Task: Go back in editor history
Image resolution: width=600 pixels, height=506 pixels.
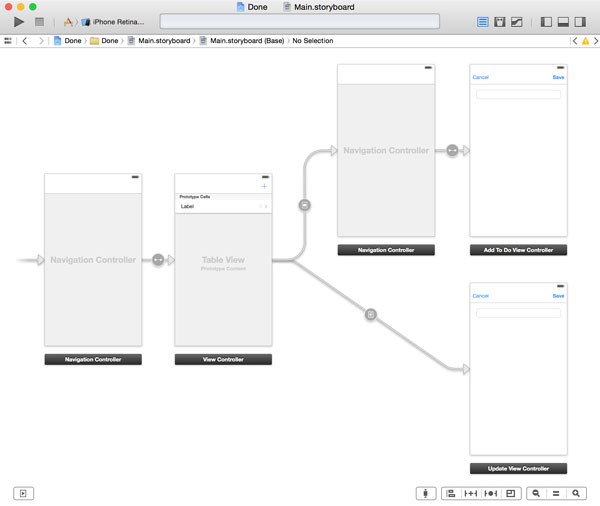Action: 25,41
